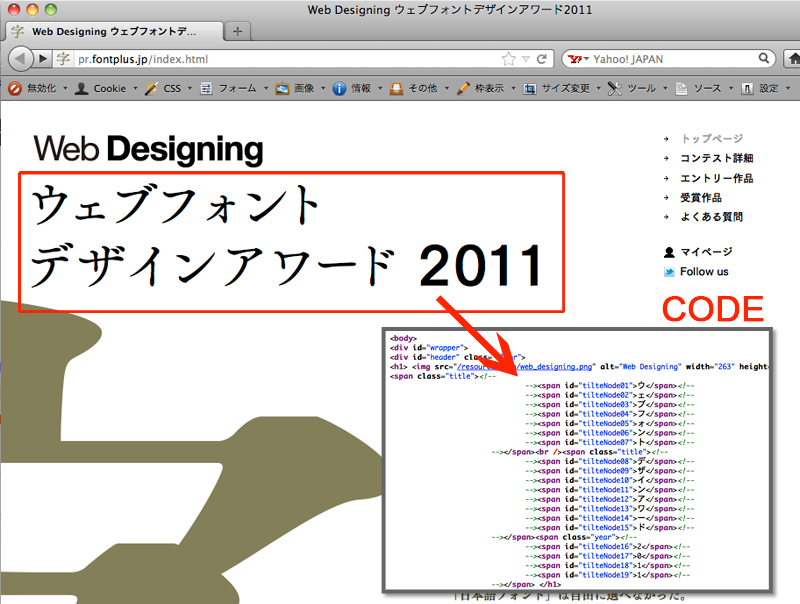The image size is (800, 604).
Task: Open the マイページ link
Action: pyautogui.click(x=707, y=252)
